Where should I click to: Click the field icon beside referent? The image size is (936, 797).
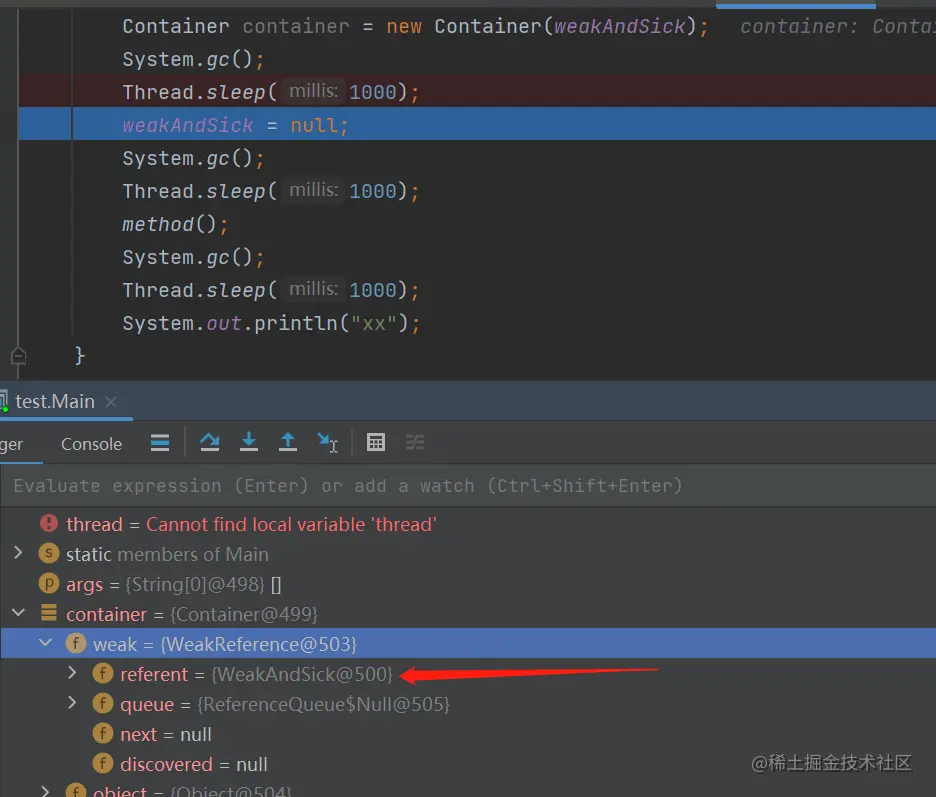click(x=103, y=673)
